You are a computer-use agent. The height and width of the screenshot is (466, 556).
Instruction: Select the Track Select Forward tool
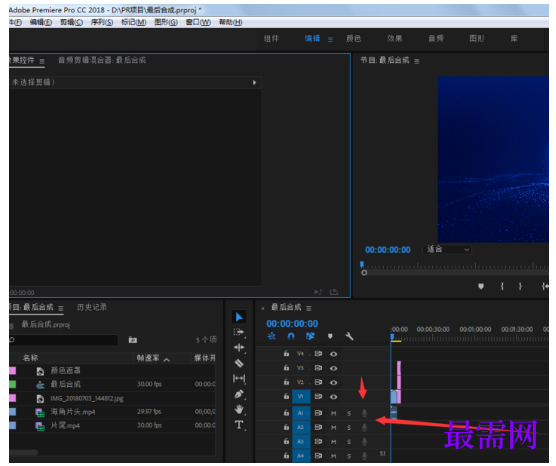[239, 332]
